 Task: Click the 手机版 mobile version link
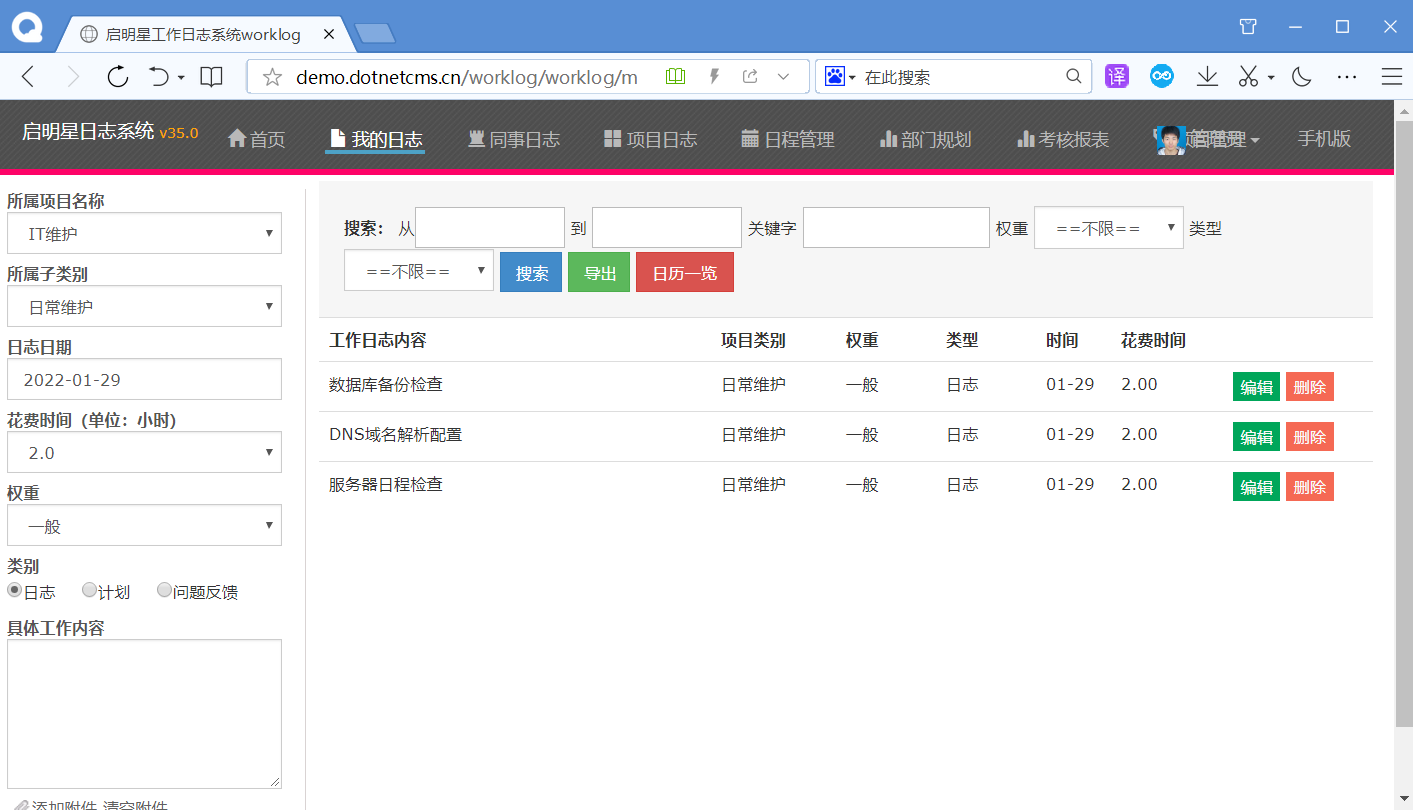[1324, 139]
